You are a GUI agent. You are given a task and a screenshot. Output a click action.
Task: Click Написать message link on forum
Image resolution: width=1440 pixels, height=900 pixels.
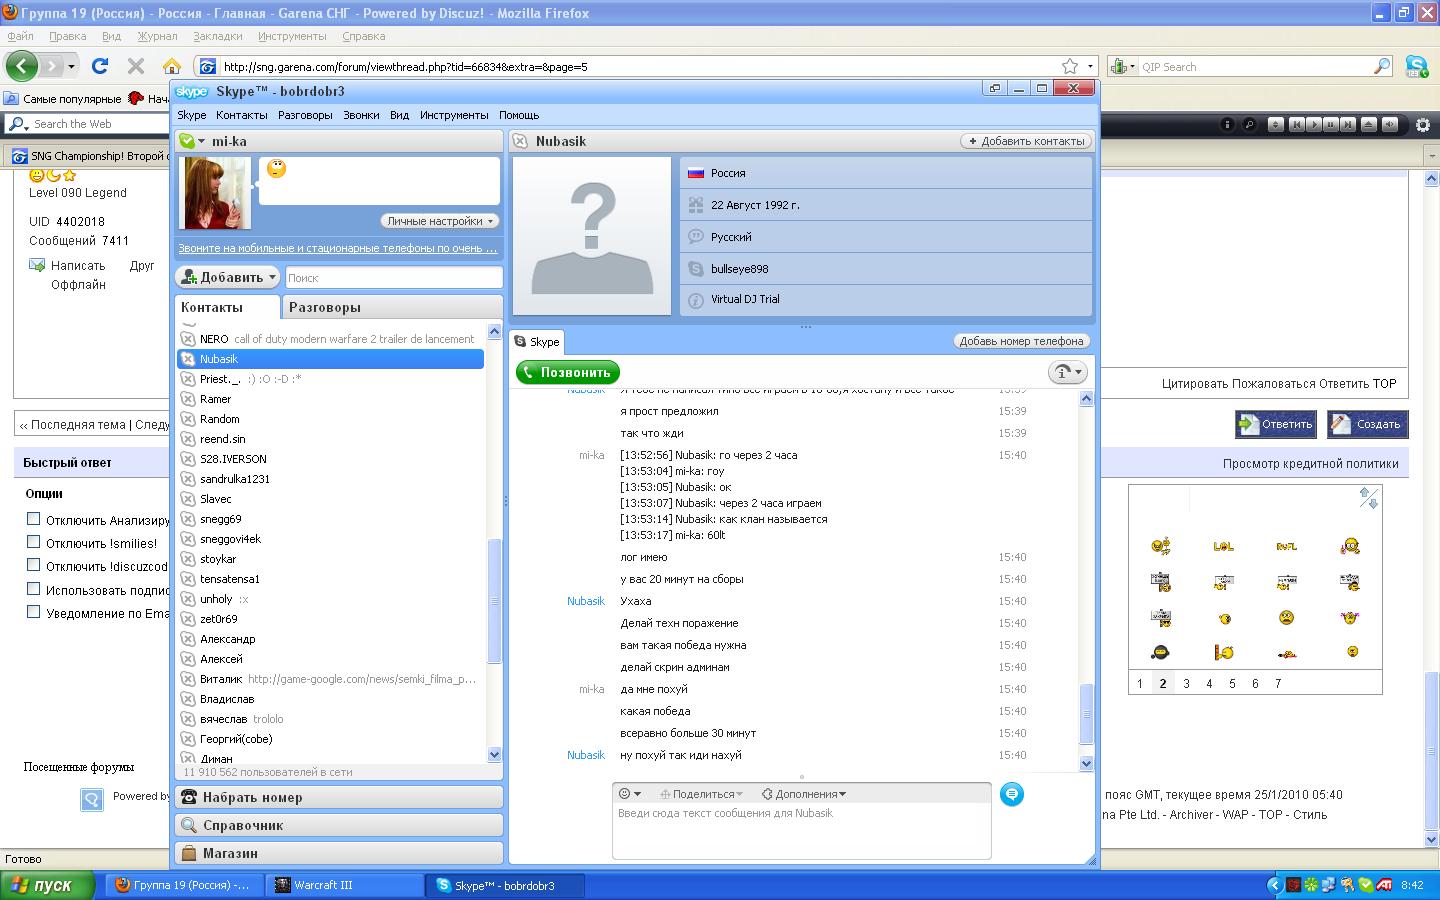[x=78, y=266]
